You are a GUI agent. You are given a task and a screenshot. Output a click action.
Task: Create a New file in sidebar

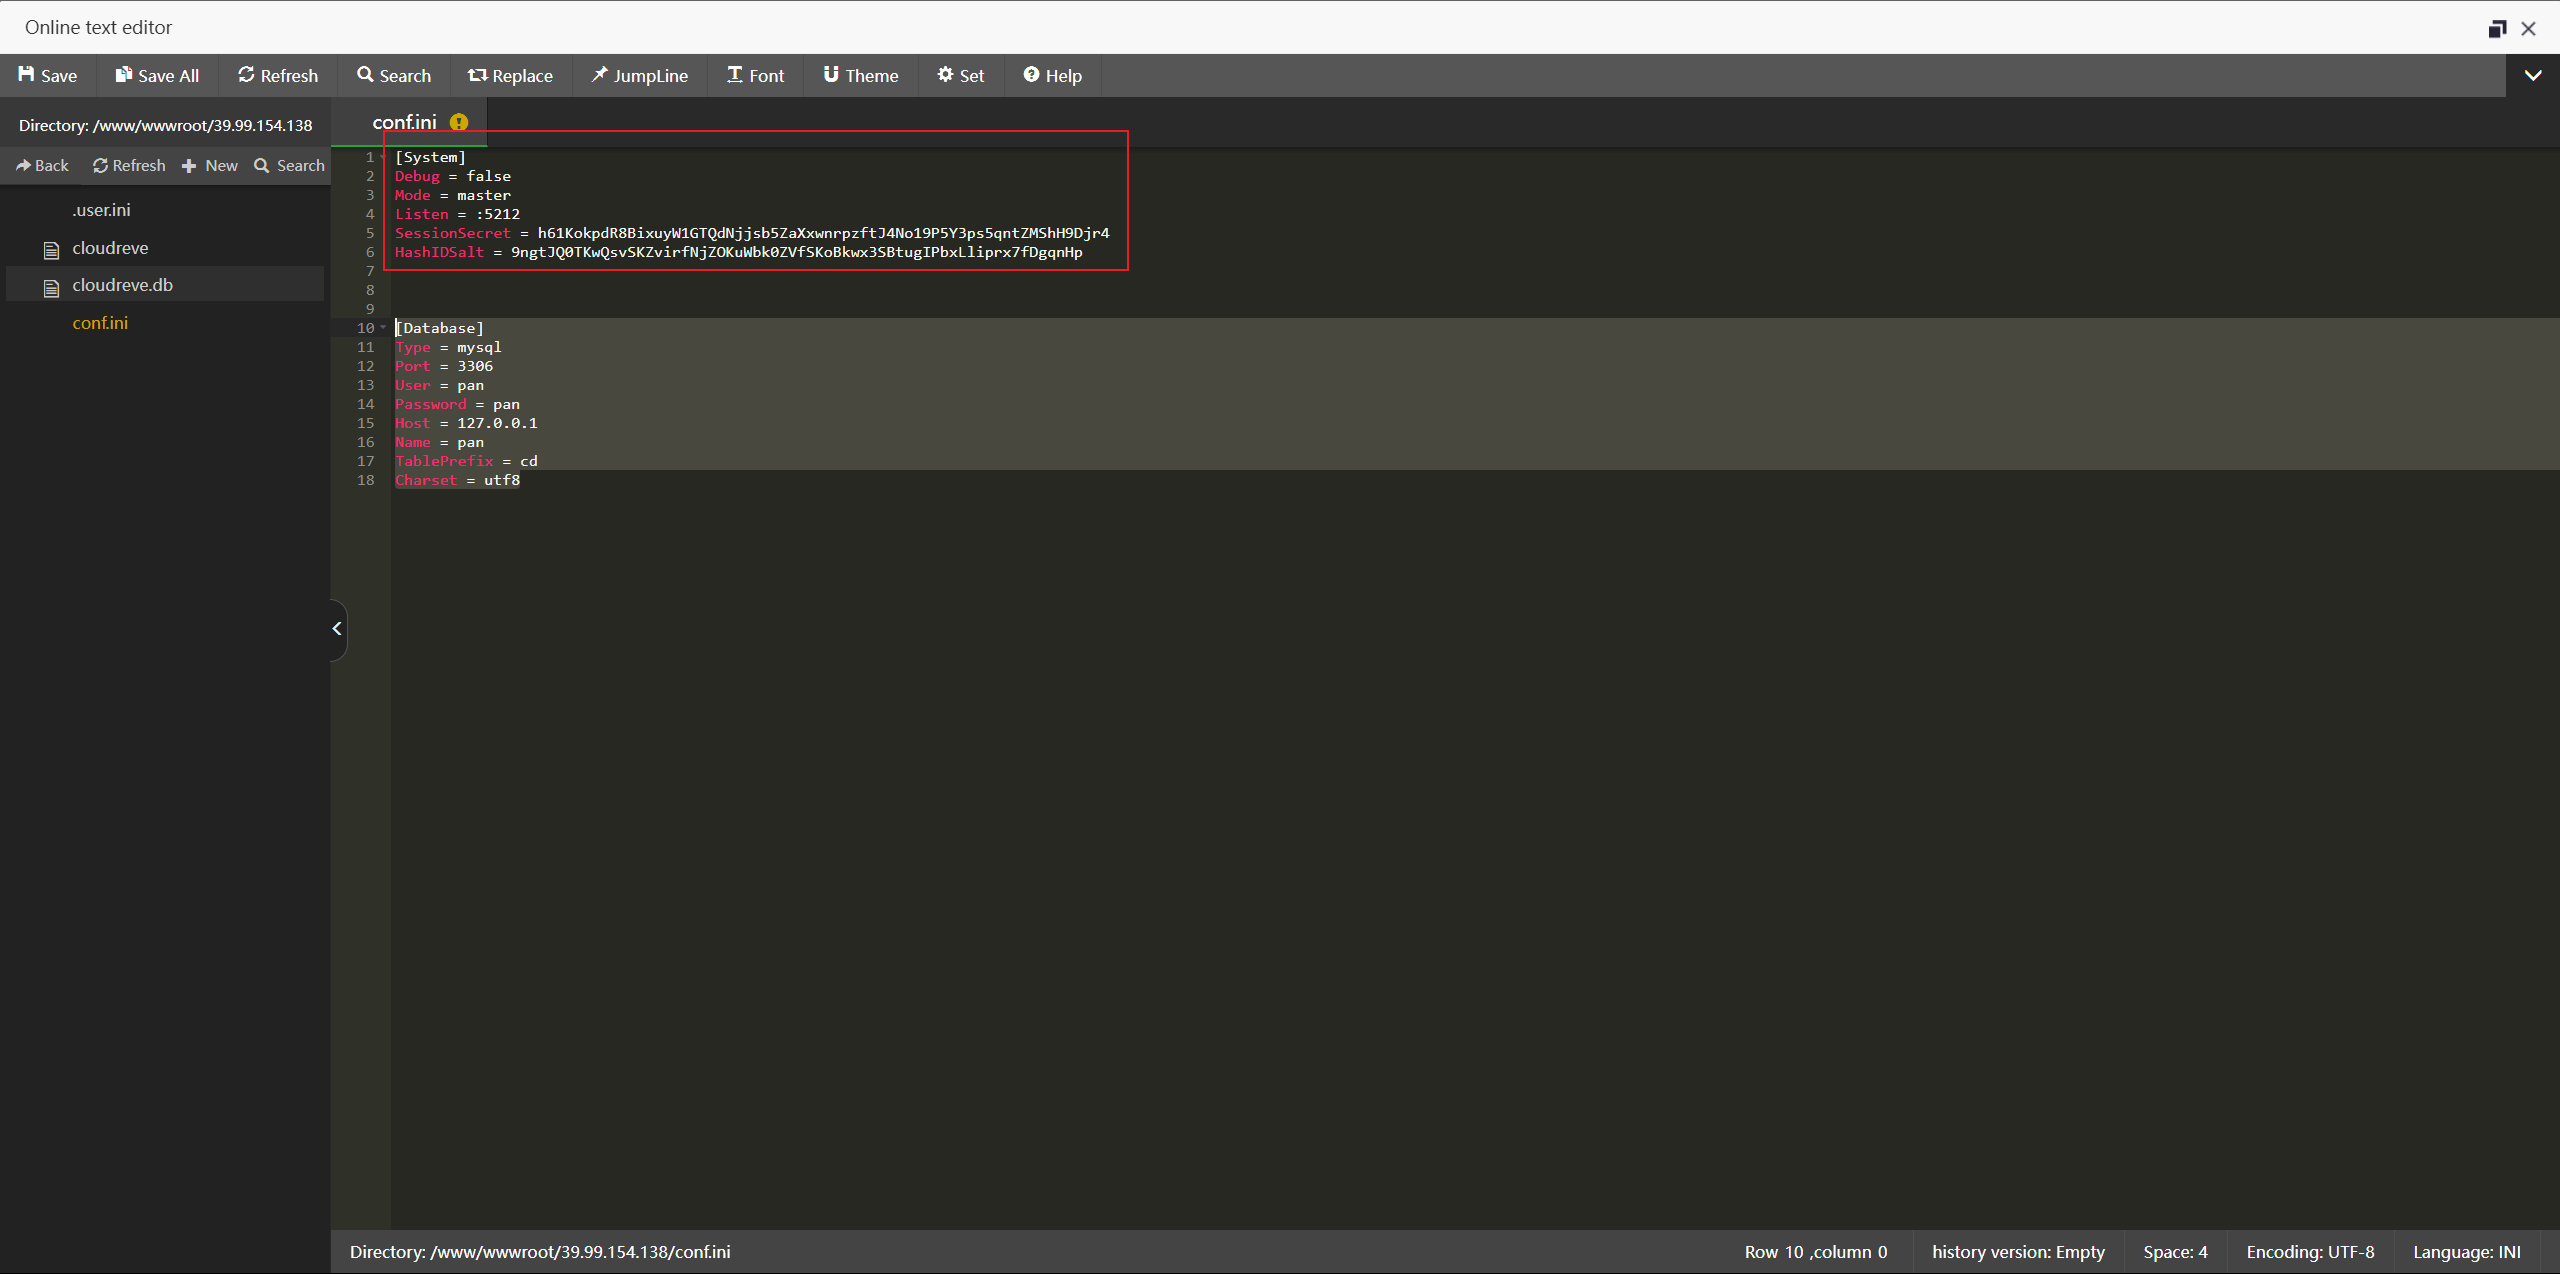click(x=210, y=166)
